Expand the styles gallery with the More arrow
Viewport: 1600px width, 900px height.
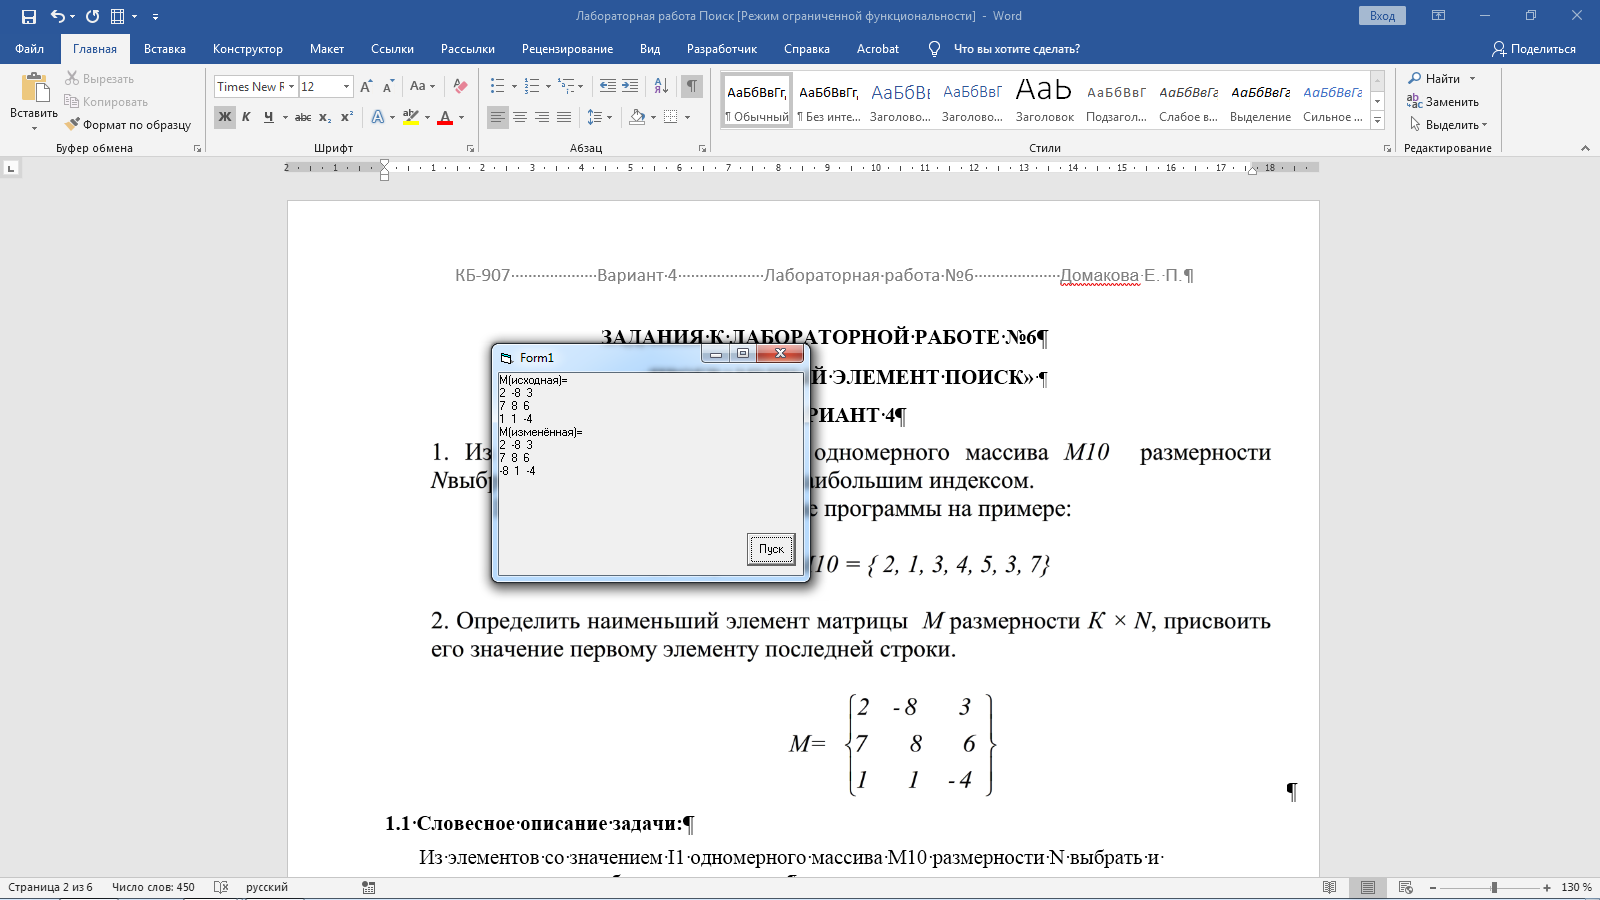click(1377, 120)
